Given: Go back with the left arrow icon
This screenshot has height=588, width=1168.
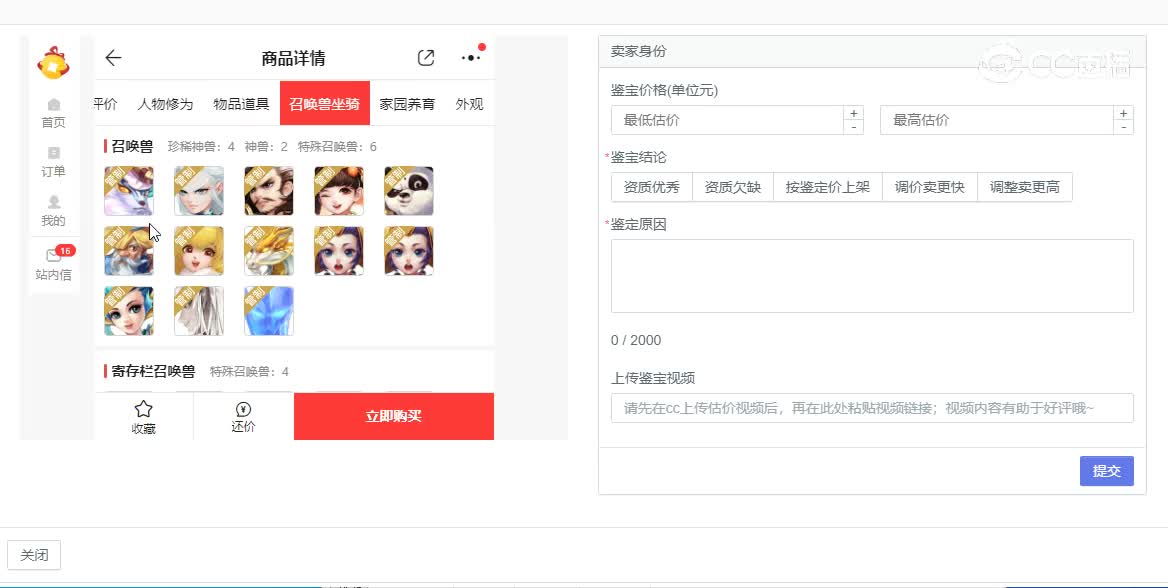Looking at the screenshot, I should click(x=113, y=58).
